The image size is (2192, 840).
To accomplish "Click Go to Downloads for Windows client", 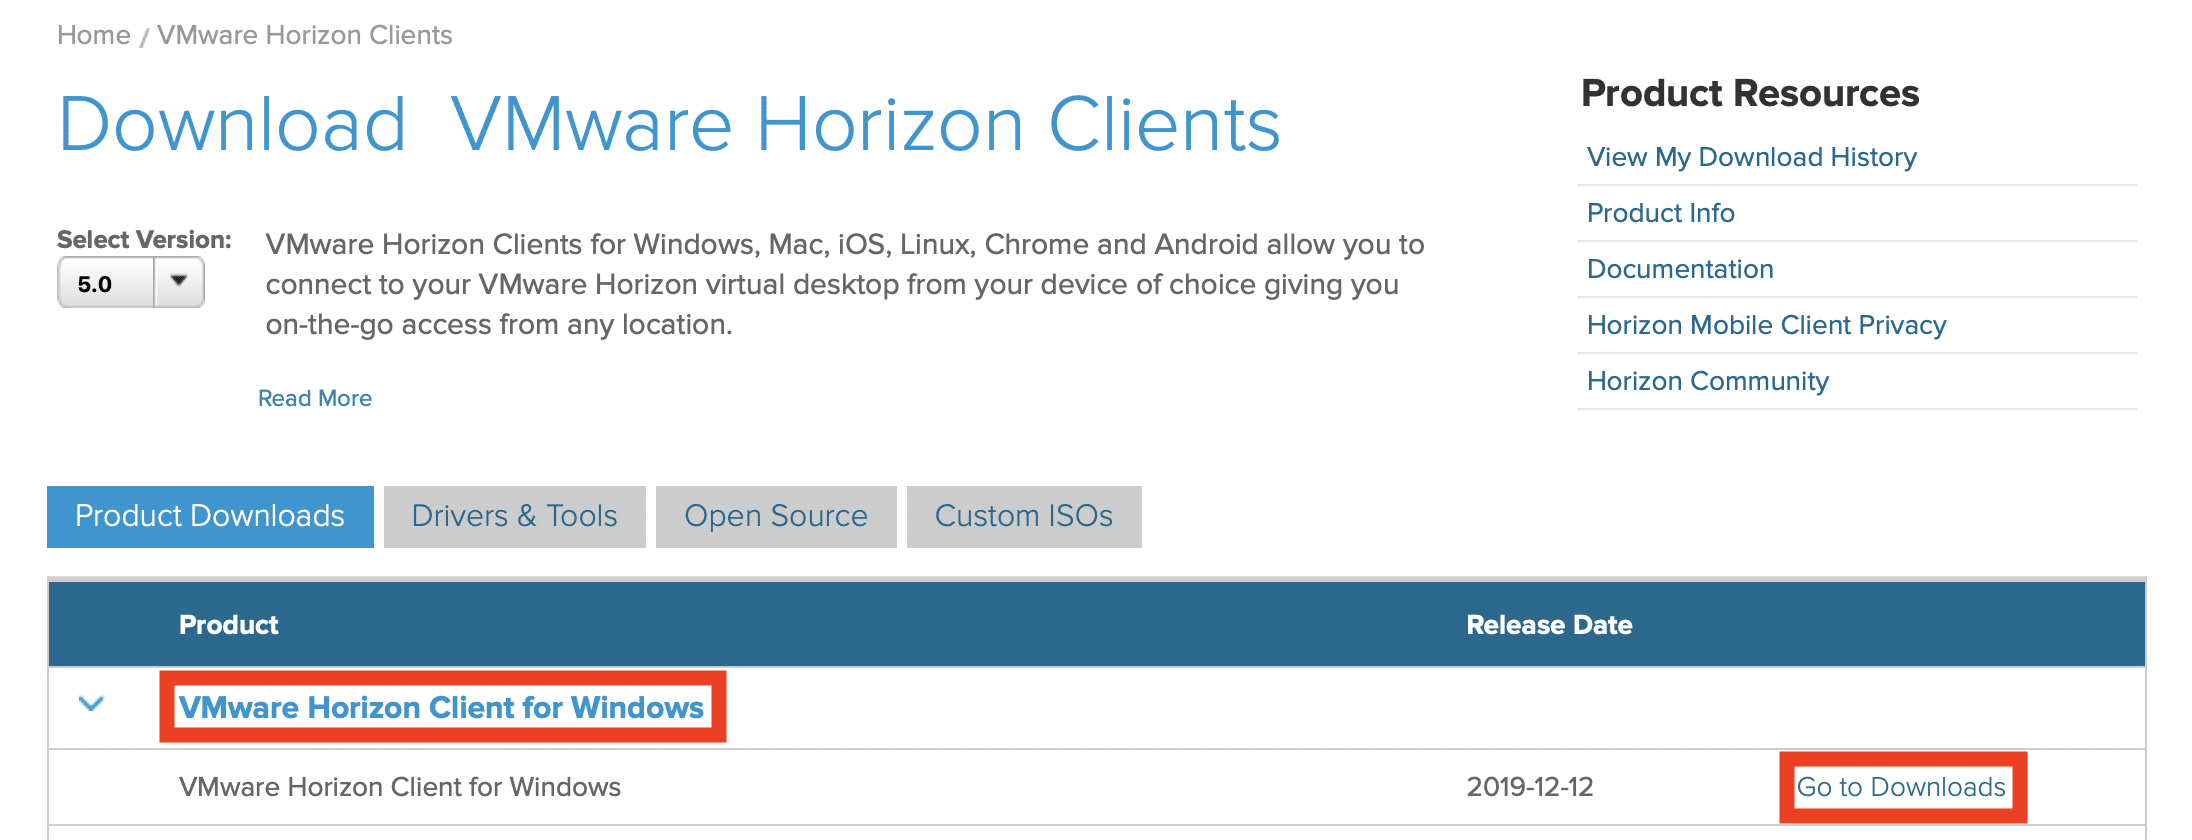I will point(1901,787).
